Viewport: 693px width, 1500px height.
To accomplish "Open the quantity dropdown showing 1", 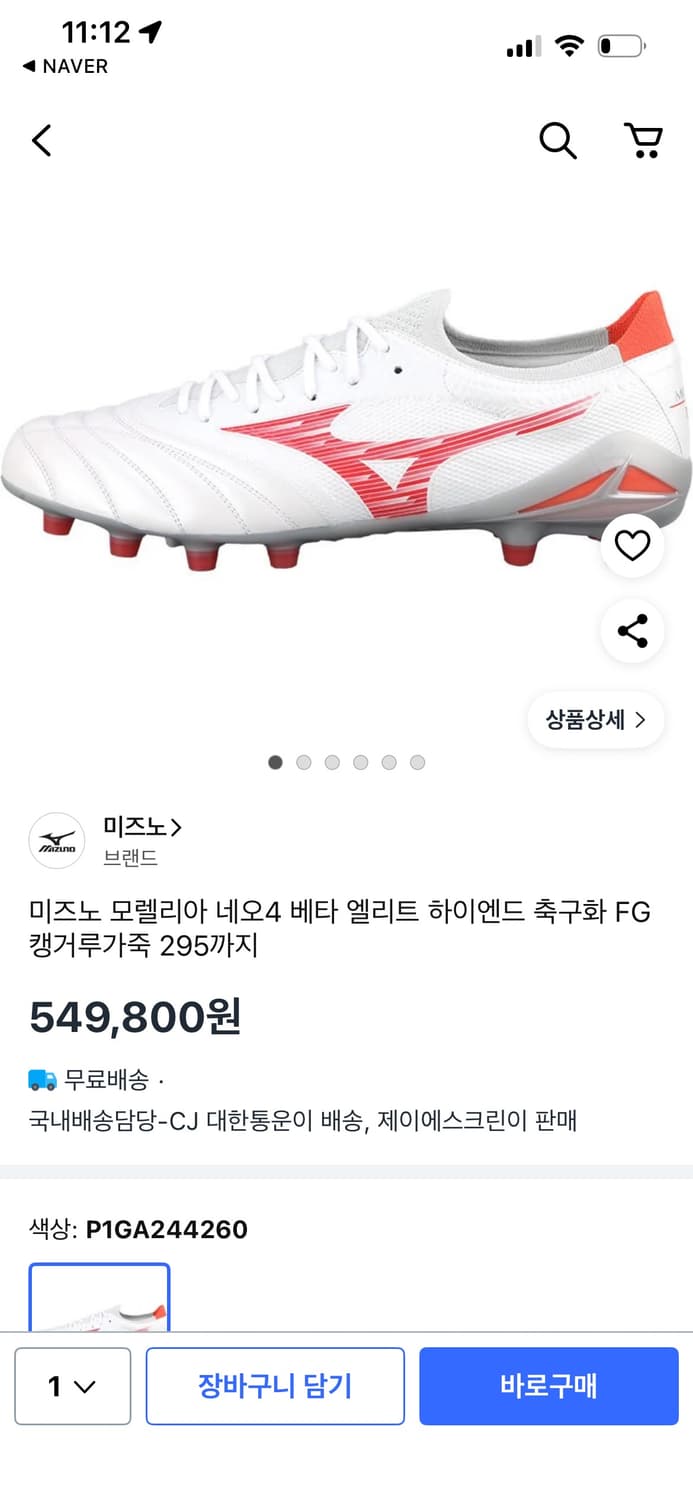I will [72, 1386].
